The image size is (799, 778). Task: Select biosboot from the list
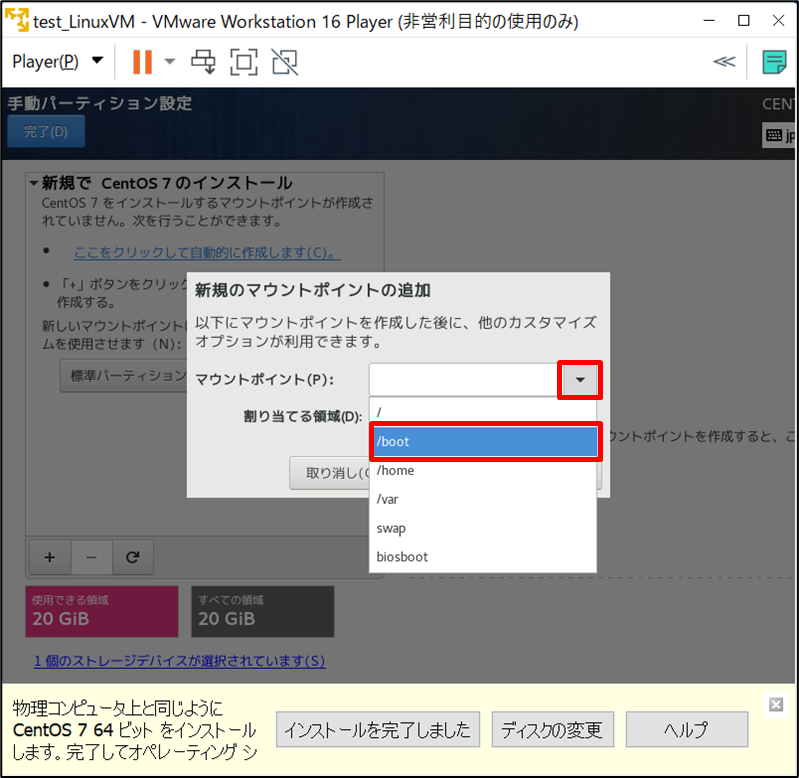point(483,557)
